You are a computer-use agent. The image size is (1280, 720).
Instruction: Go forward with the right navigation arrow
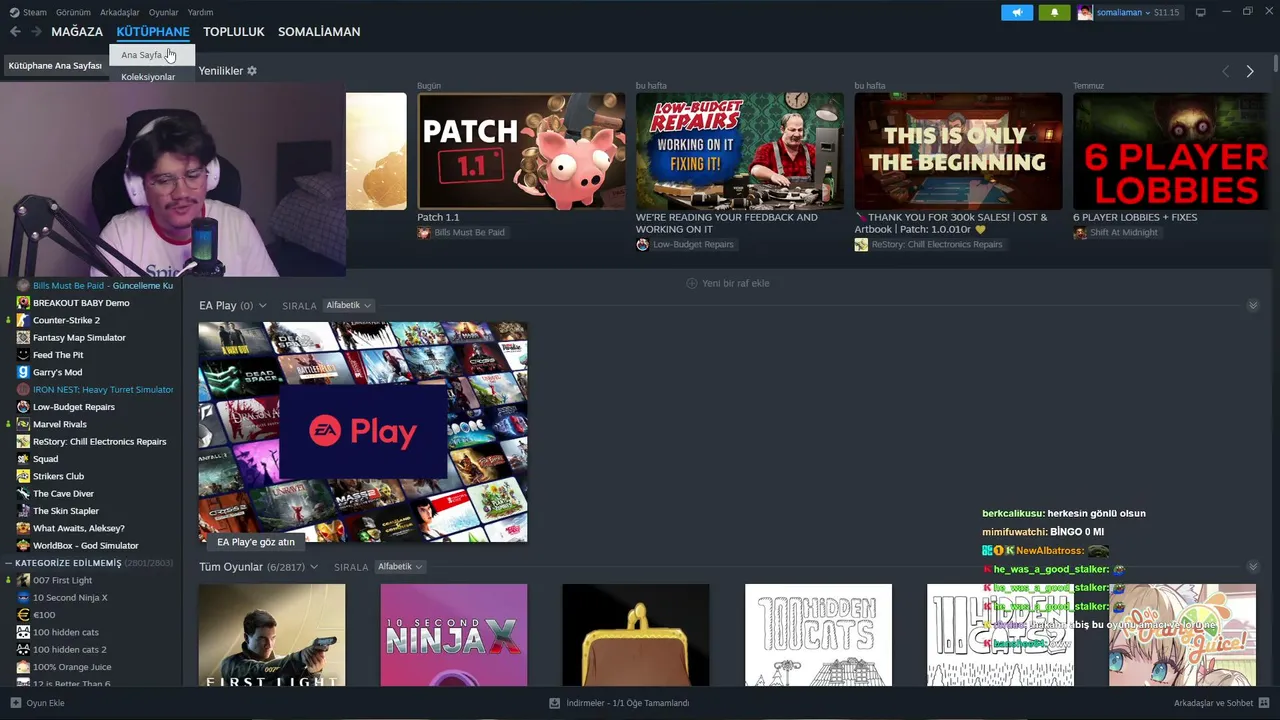point(36,32)
